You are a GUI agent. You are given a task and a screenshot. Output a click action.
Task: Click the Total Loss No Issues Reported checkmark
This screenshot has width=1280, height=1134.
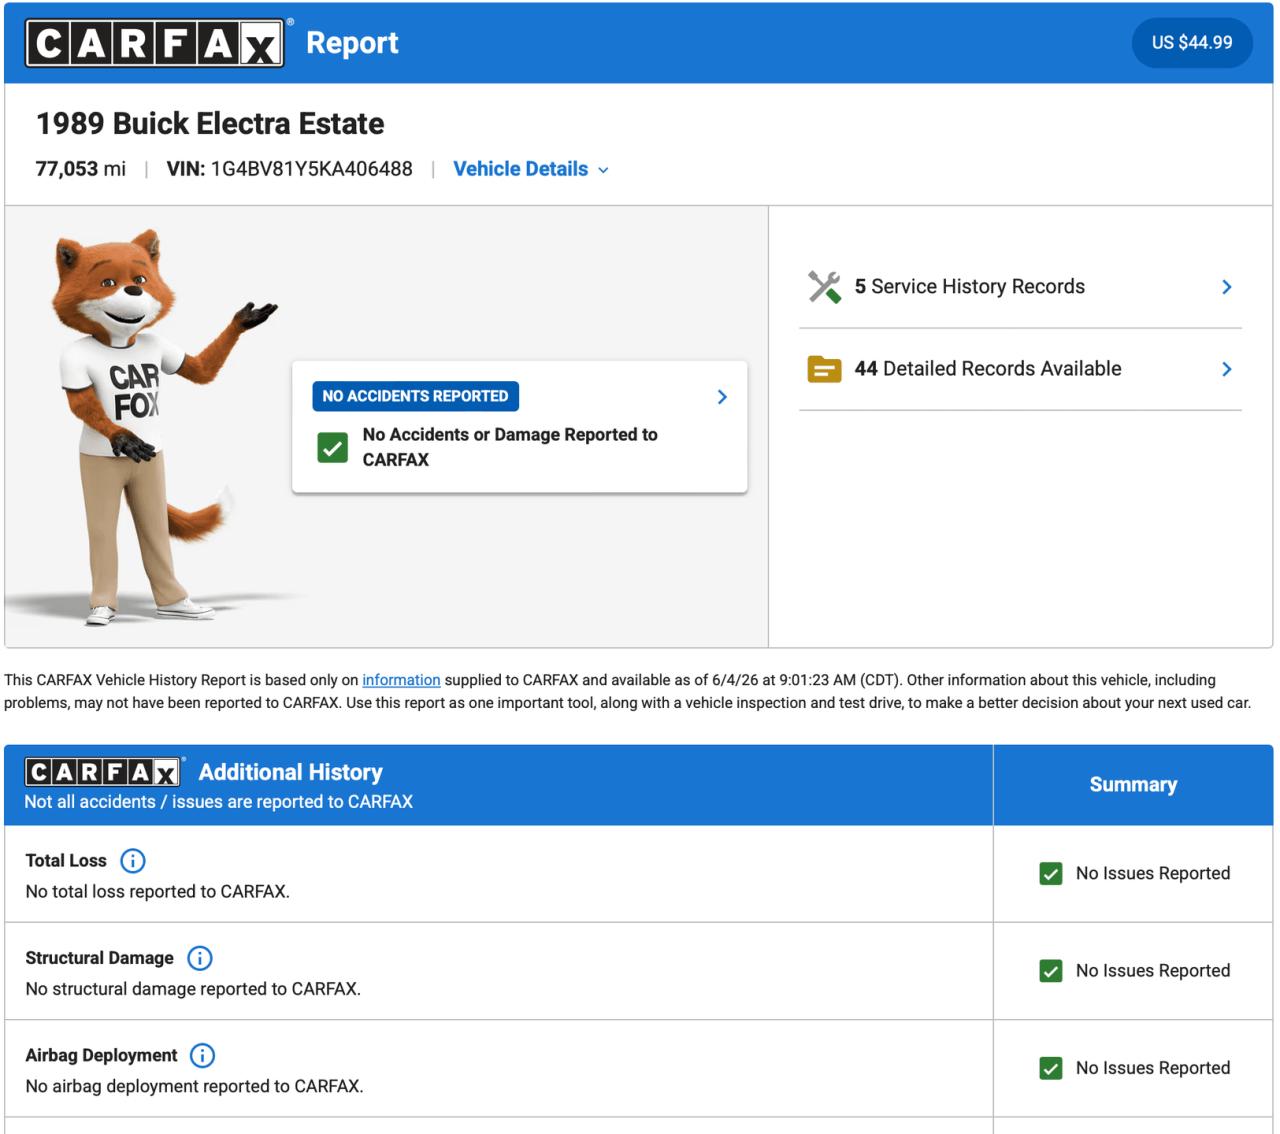(1051, 874)
